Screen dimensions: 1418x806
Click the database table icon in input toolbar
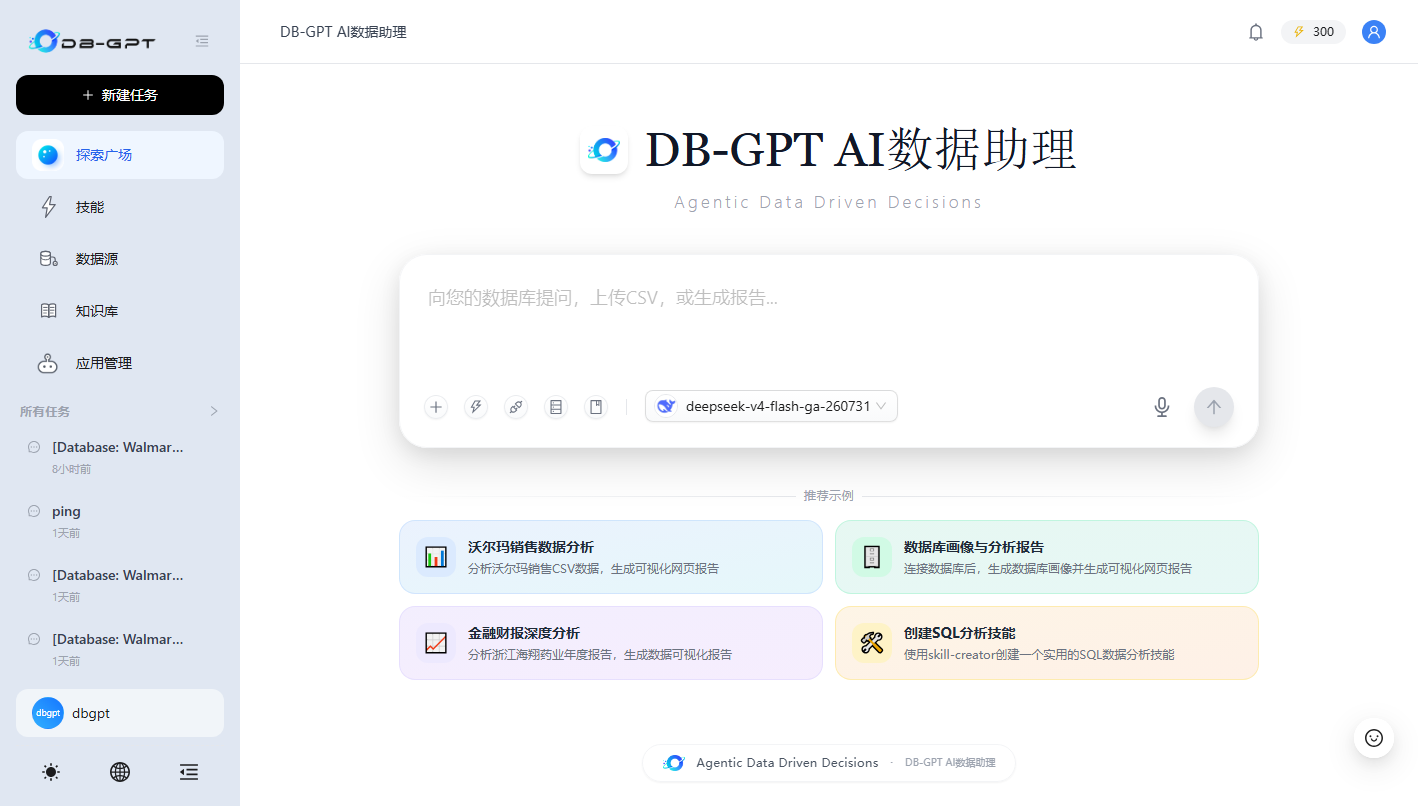pos(556,407)
